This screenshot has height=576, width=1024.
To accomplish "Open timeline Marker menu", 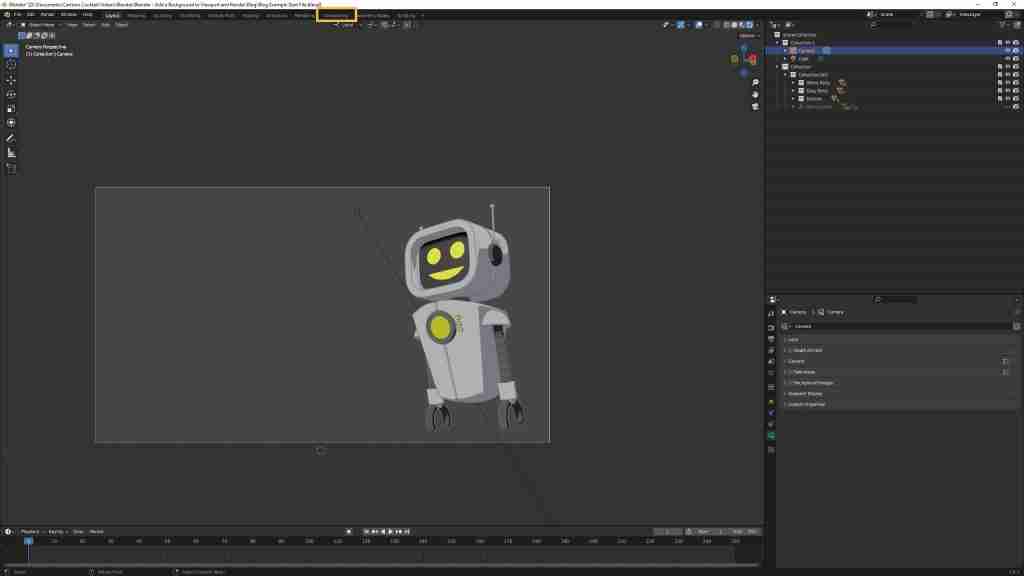I will 96,532.
